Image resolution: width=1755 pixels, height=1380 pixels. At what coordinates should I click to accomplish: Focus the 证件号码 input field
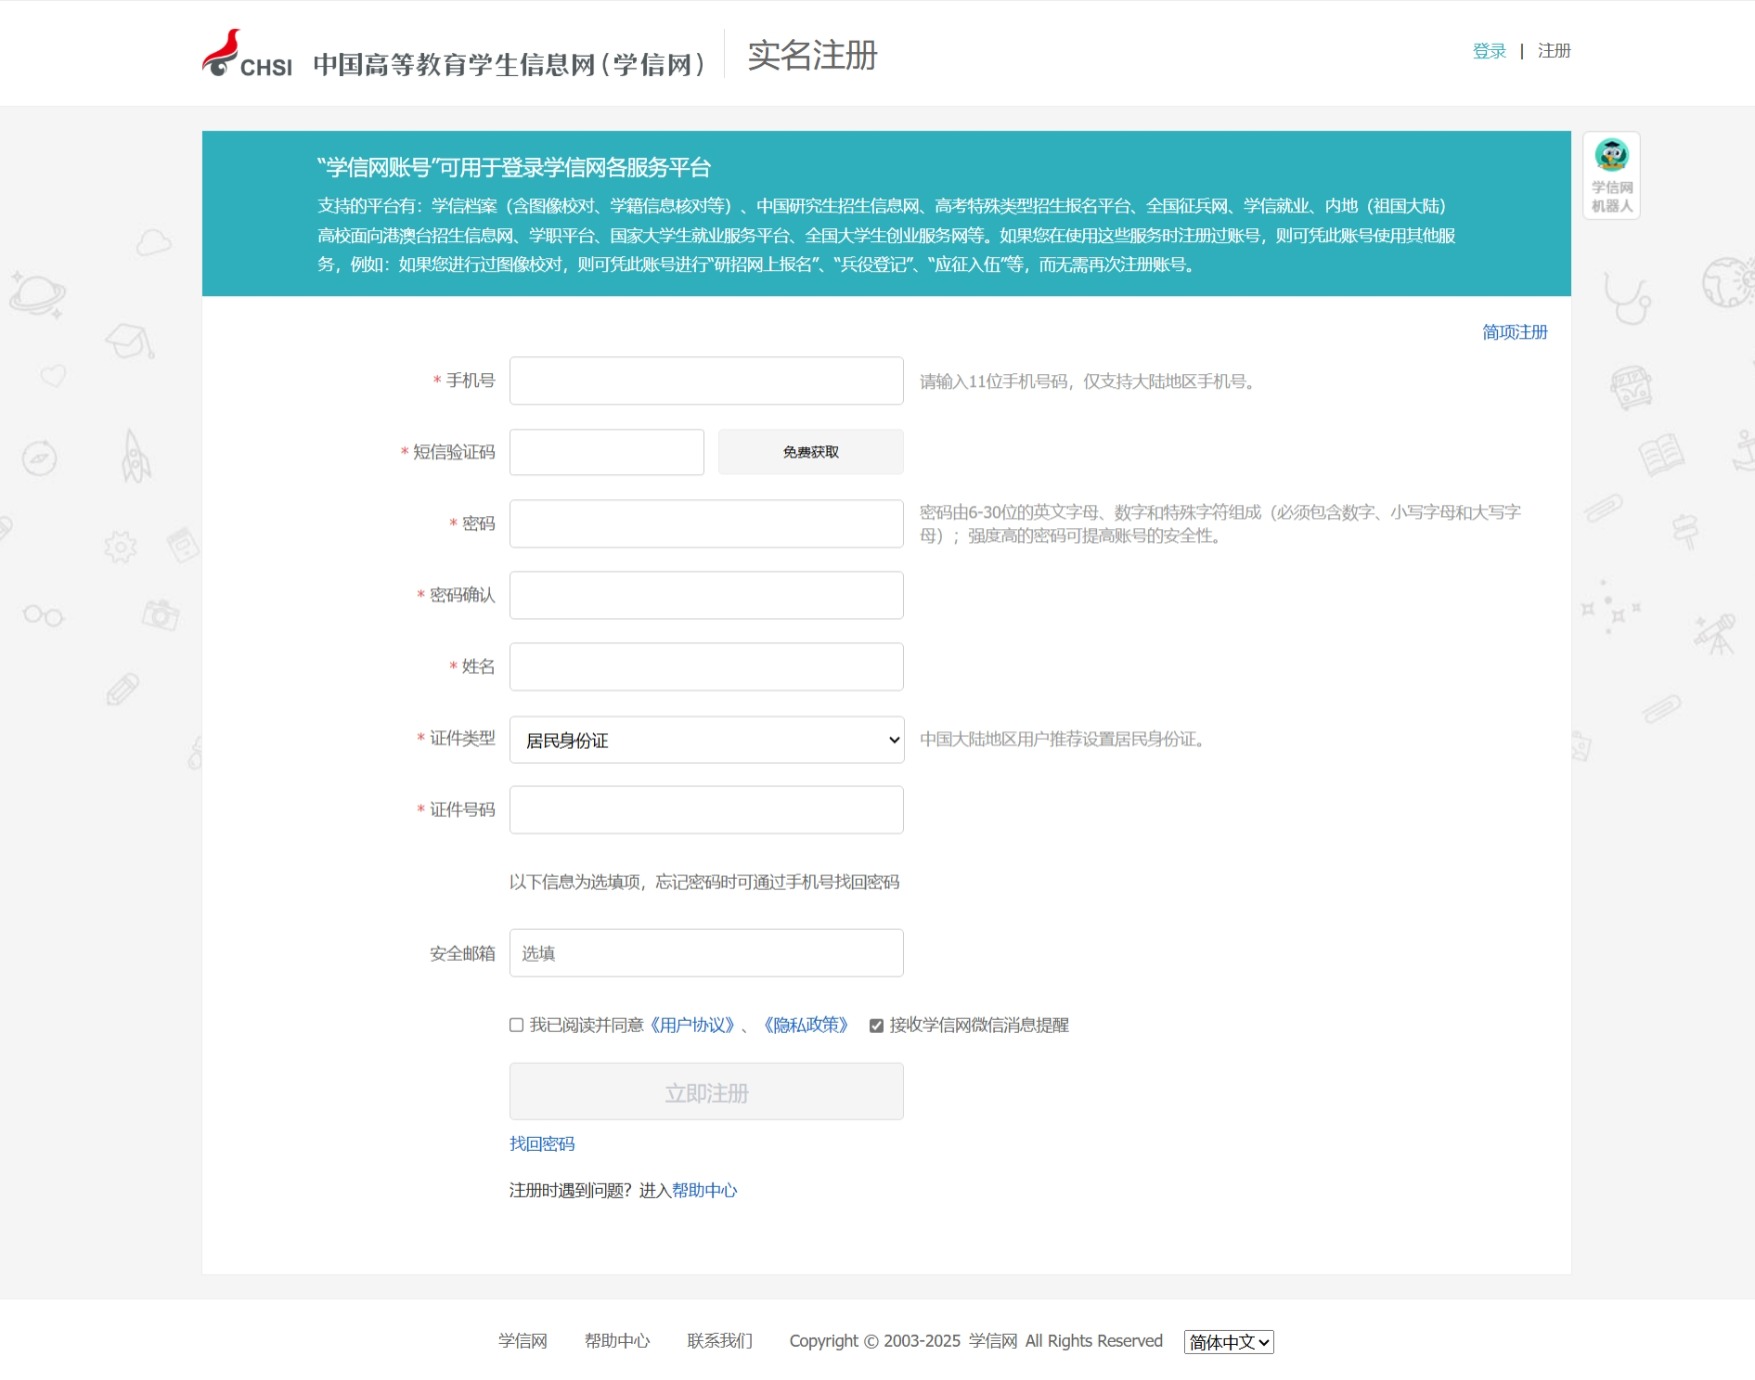coord(706,810)
